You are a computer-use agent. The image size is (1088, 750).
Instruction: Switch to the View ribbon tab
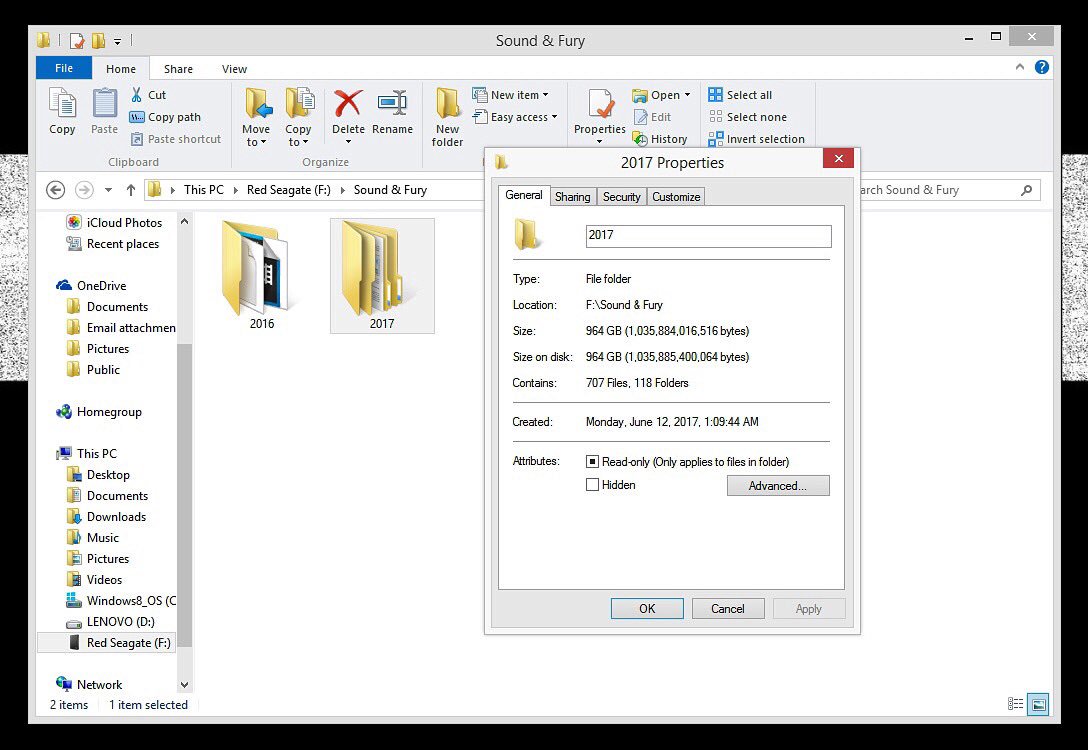pyautogui.click(x=235, y=69)
